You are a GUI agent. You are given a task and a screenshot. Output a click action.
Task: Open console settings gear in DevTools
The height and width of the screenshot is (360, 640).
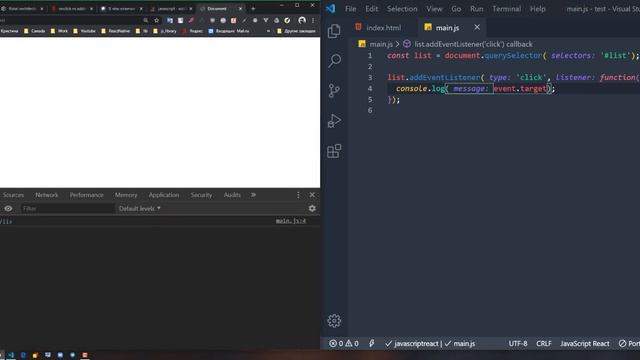click(312, 209)
